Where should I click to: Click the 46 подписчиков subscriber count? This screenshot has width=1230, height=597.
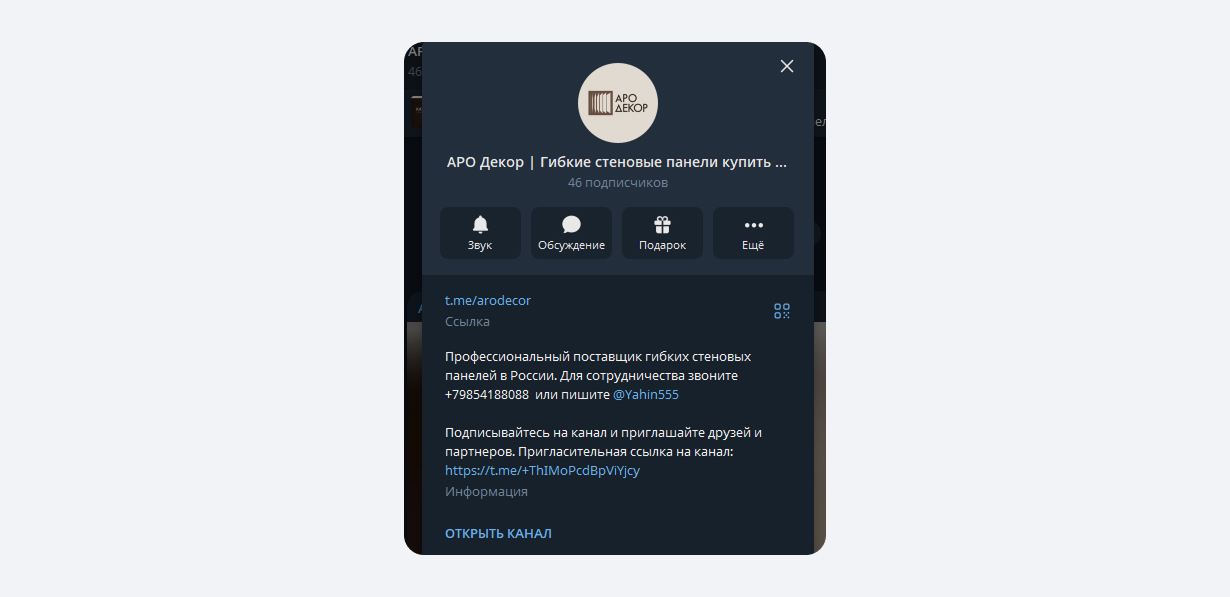(618, 183)
